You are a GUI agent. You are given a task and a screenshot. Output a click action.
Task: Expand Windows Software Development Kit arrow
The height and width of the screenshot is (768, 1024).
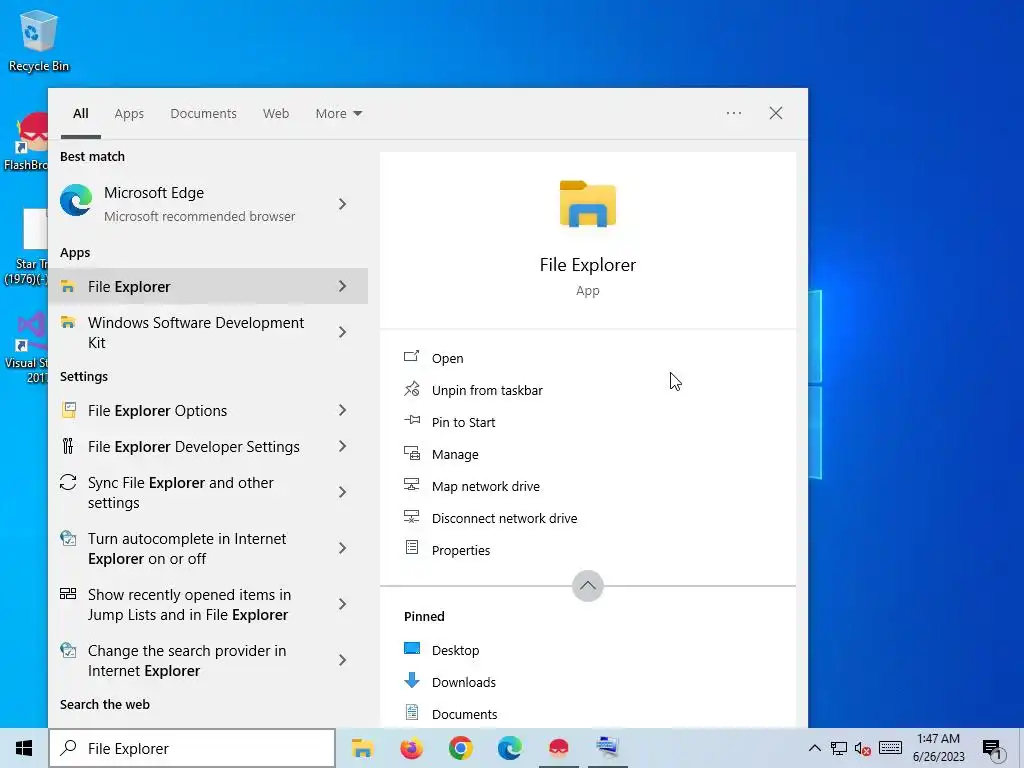click(x=342, y=332)
